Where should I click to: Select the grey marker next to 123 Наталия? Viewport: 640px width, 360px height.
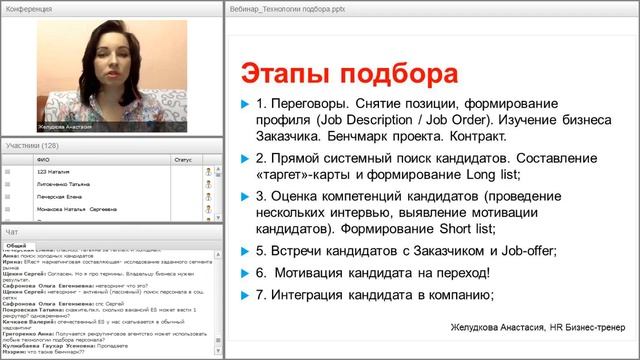(7, 172)
